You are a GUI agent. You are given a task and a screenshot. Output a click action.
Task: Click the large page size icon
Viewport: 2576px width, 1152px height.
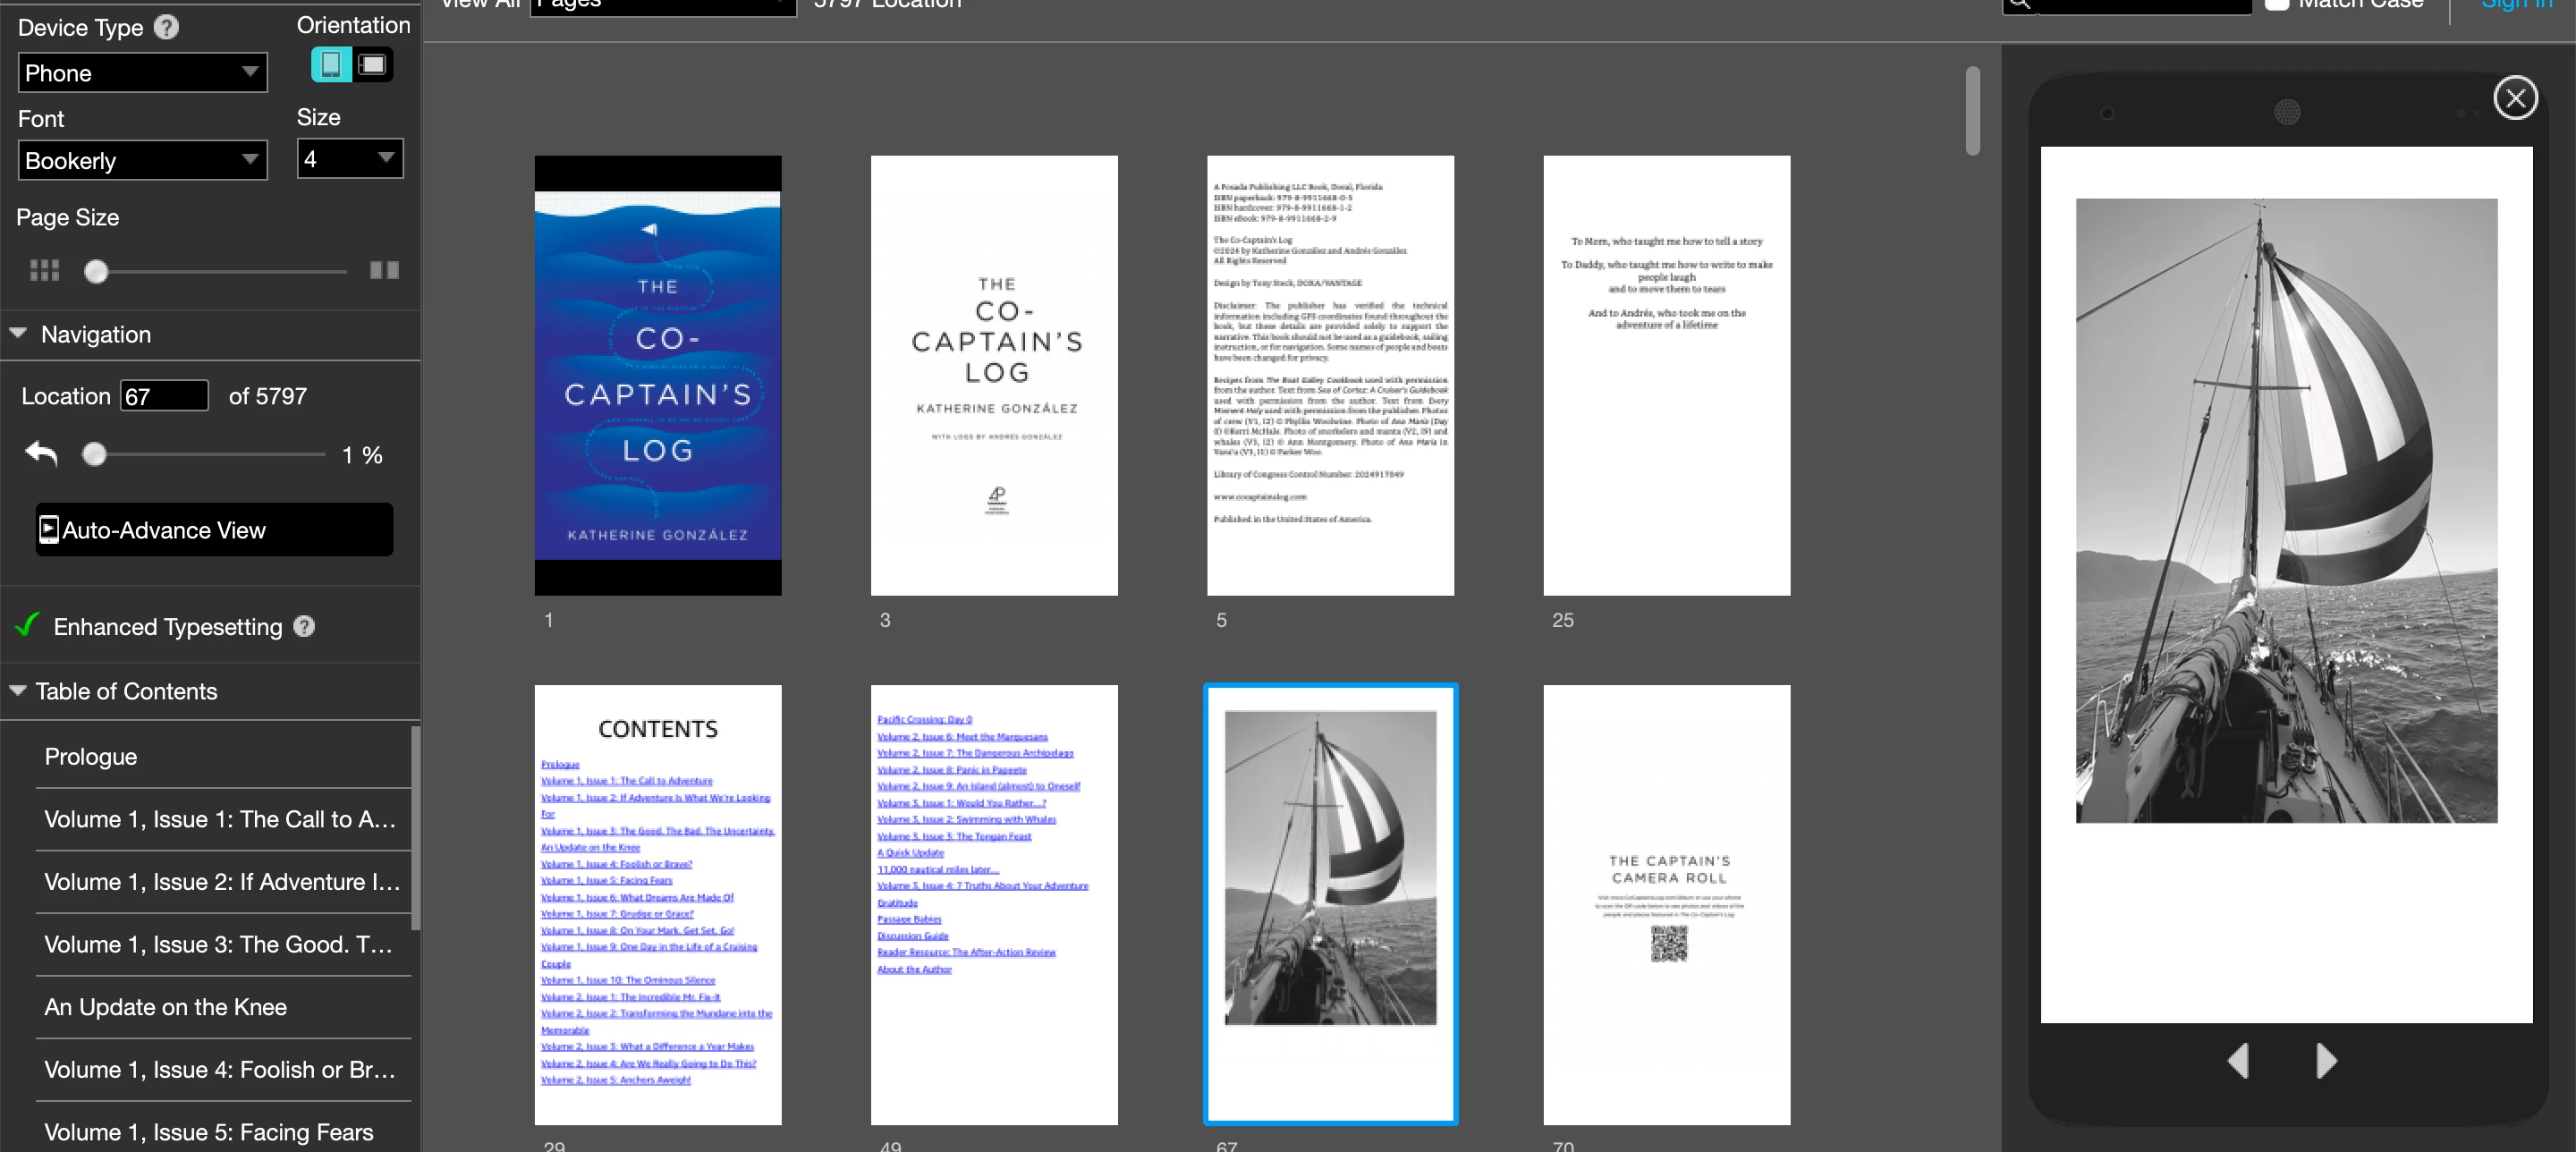(384, 270)
